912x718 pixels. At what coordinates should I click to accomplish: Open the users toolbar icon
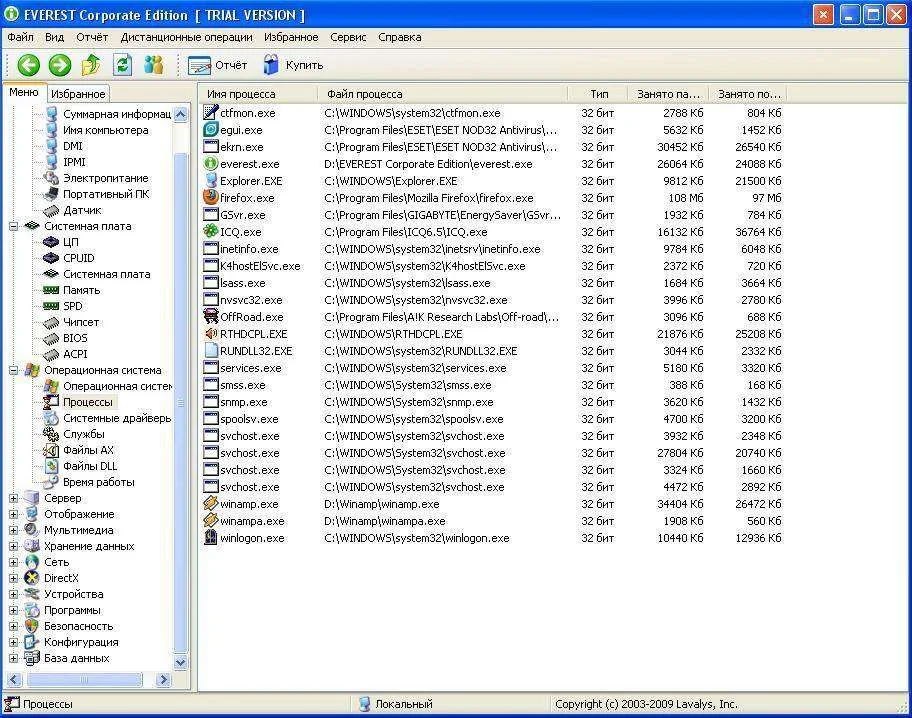point(154,65)
